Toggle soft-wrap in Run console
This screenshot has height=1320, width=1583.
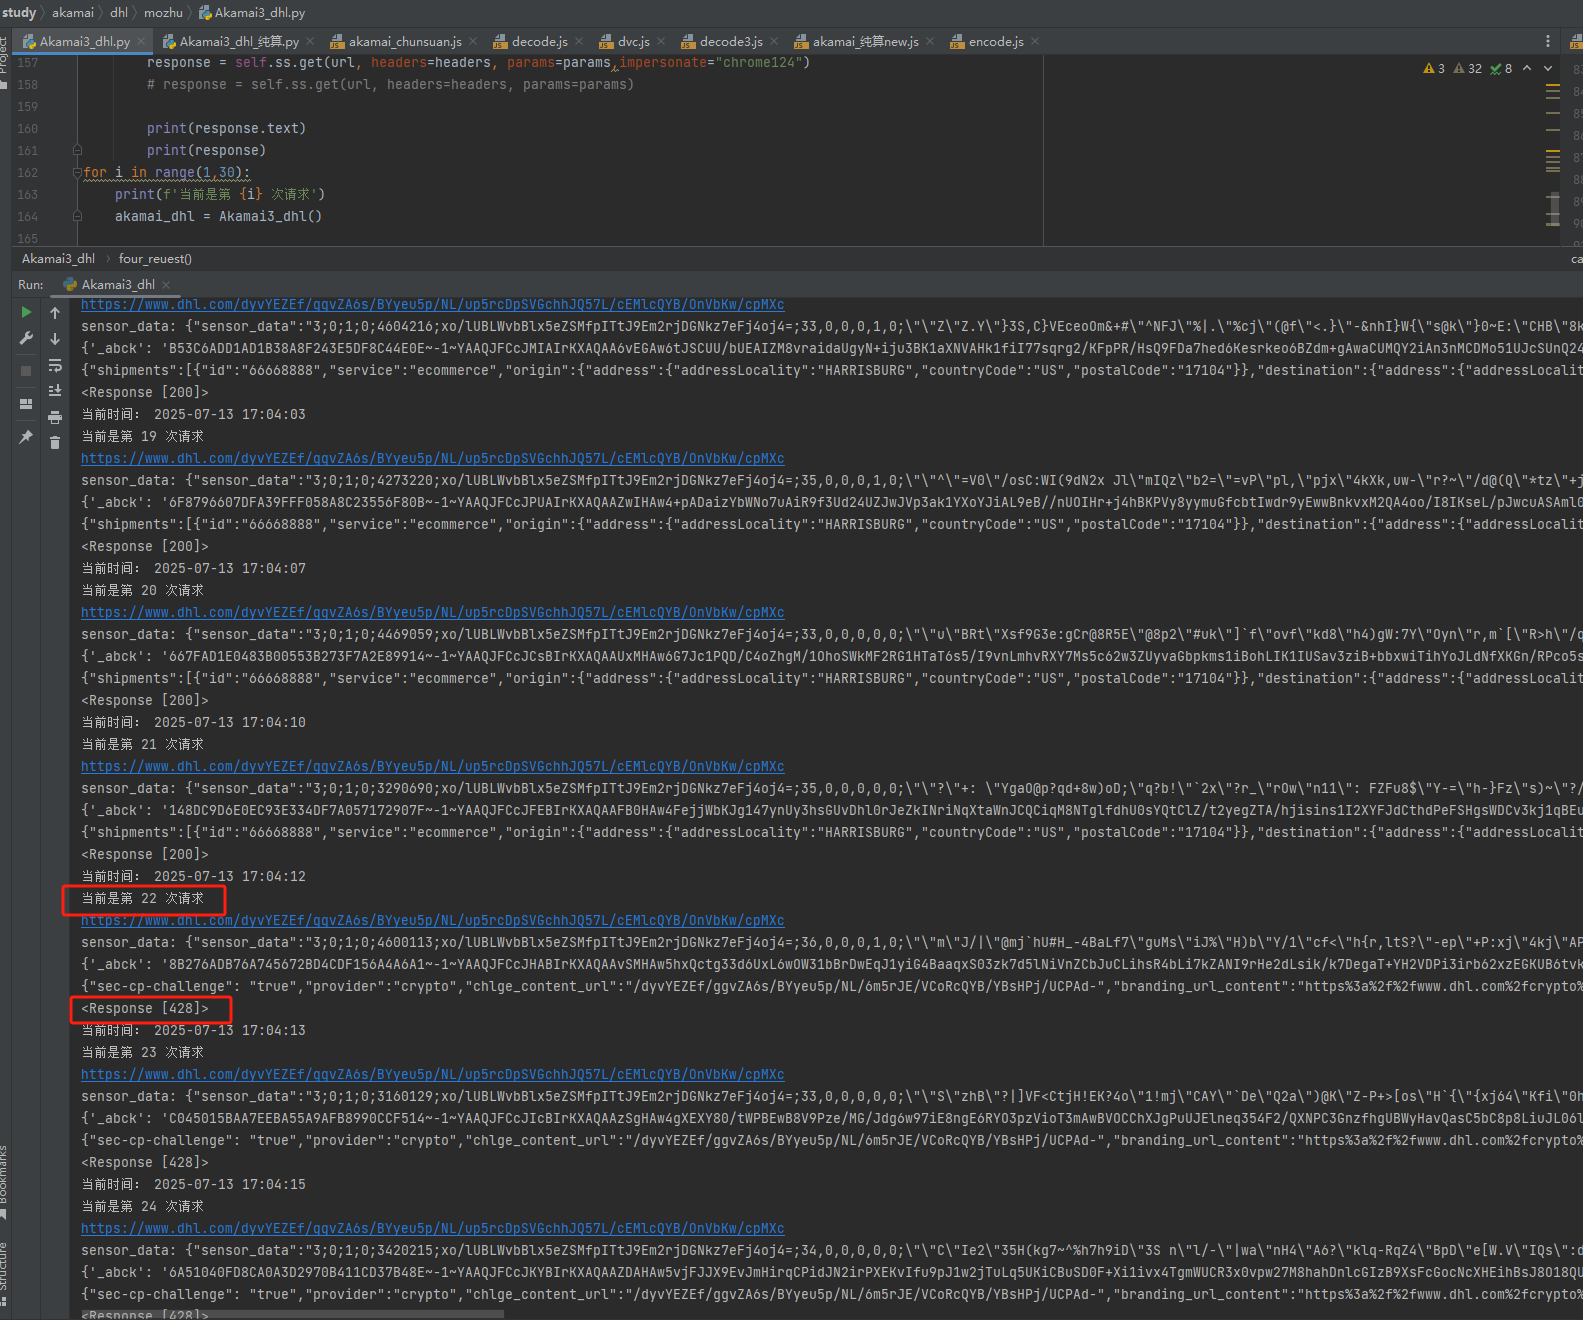tap(55, 365)
